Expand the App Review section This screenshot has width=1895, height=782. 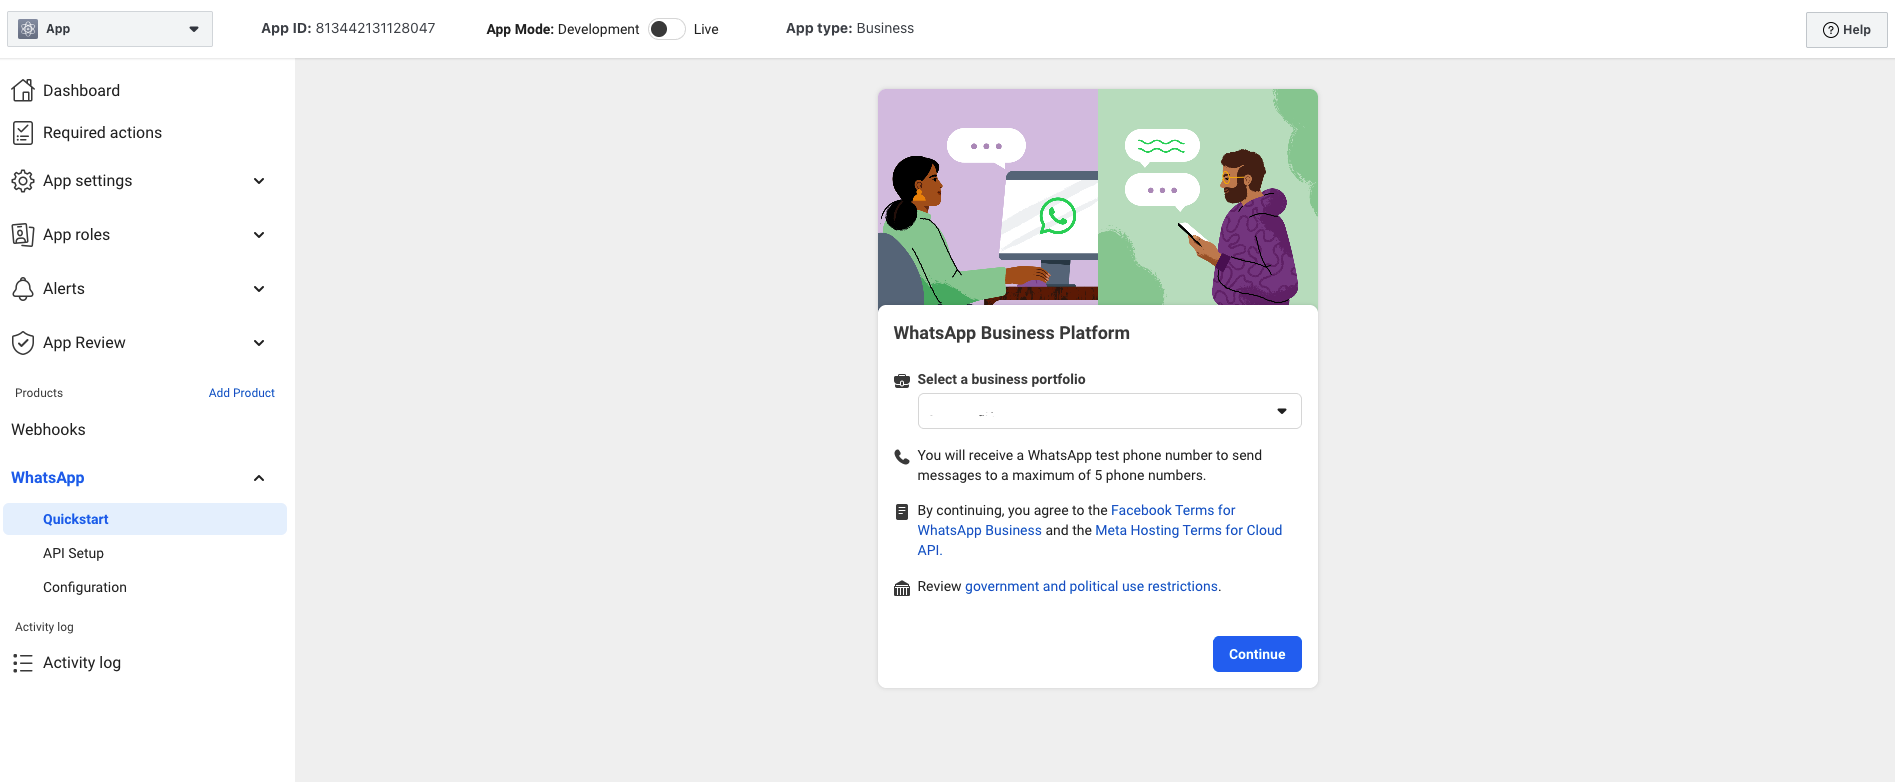(259, 343)
